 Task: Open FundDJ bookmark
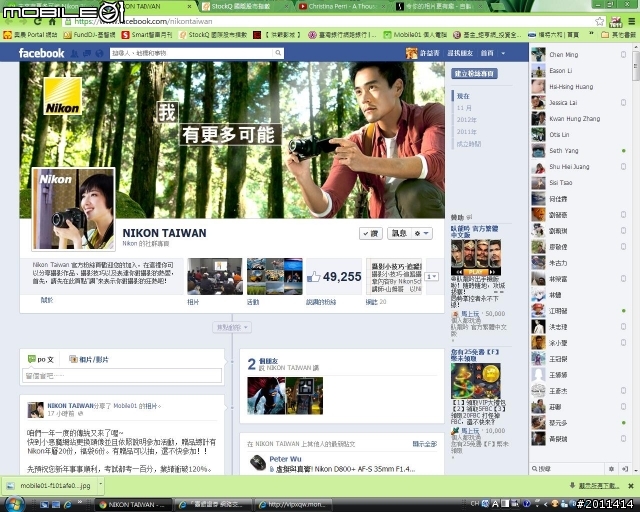coord(89,35)
